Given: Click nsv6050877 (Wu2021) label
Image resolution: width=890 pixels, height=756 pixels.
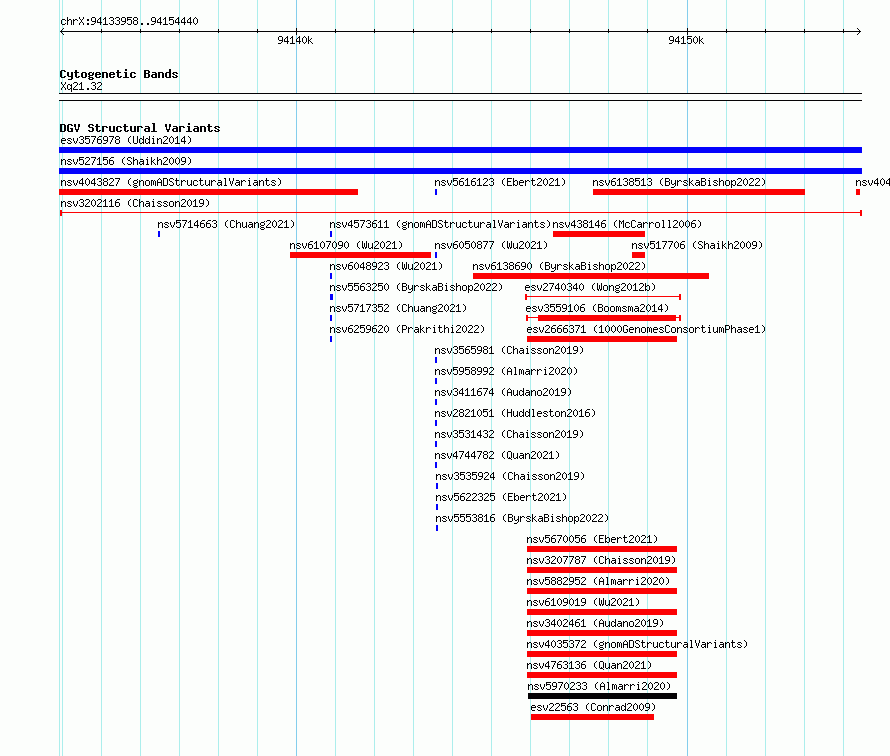Looking at the screenshot, I should pyautogui.click(x=491, y=245).
